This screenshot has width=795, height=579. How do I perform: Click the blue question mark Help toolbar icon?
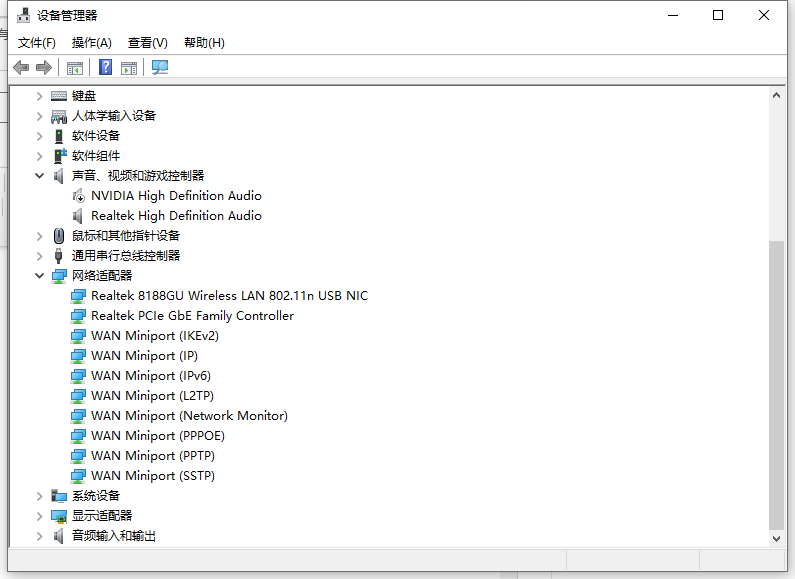pyautogui.click(x=105, y=67)
